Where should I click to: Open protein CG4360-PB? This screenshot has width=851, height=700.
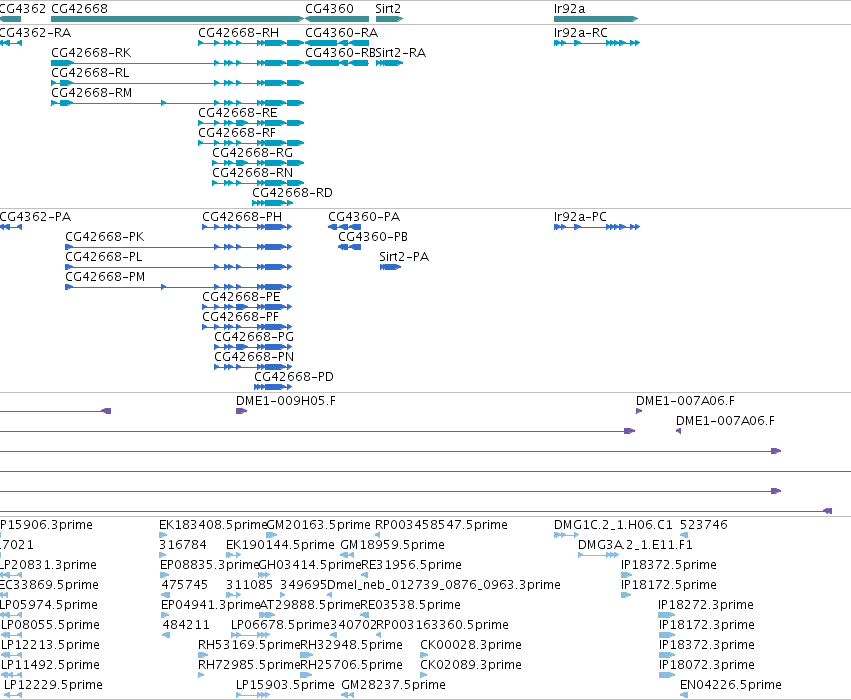pos(373,237)
